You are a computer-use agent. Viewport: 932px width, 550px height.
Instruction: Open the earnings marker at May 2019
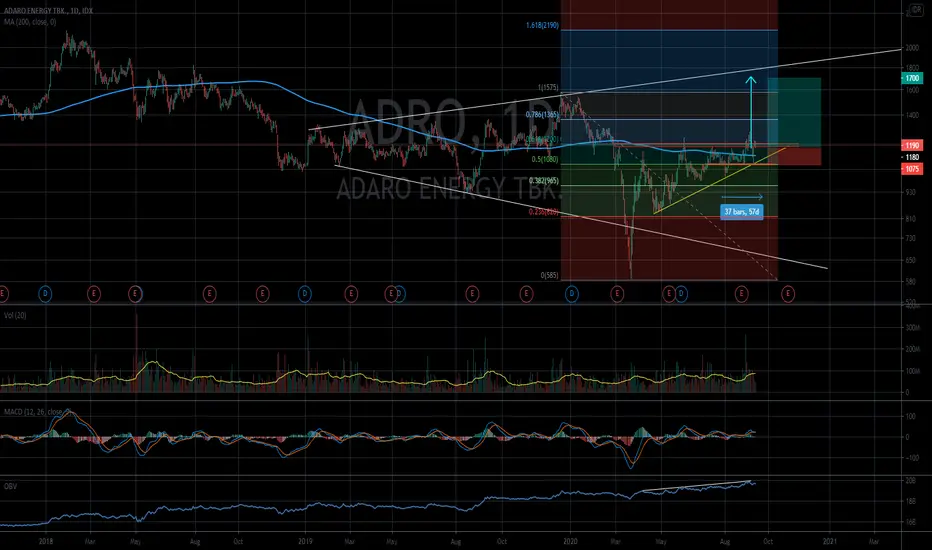(x=391, y=293)
